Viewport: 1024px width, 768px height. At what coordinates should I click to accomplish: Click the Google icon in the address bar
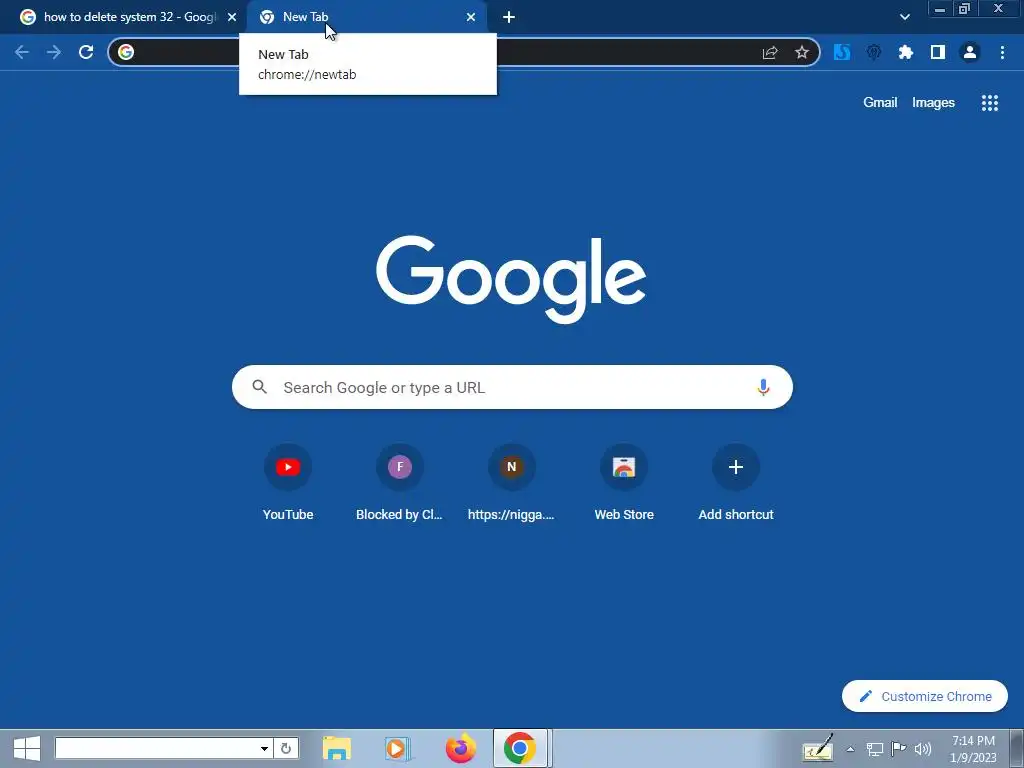tap(126, 52)
